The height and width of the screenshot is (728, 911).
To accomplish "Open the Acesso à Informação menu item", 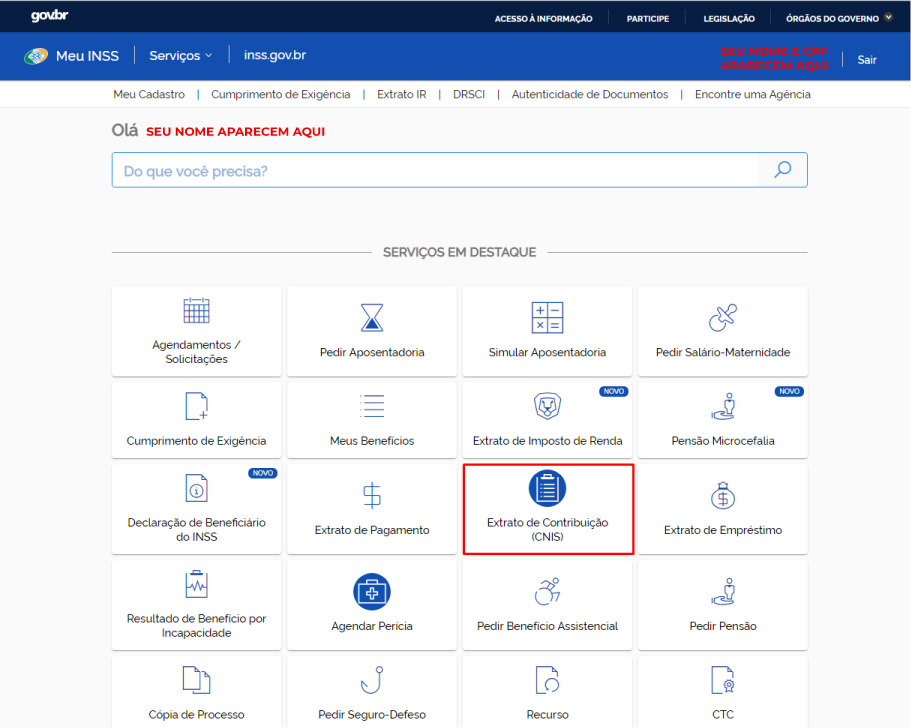I will tap(543, 19).
